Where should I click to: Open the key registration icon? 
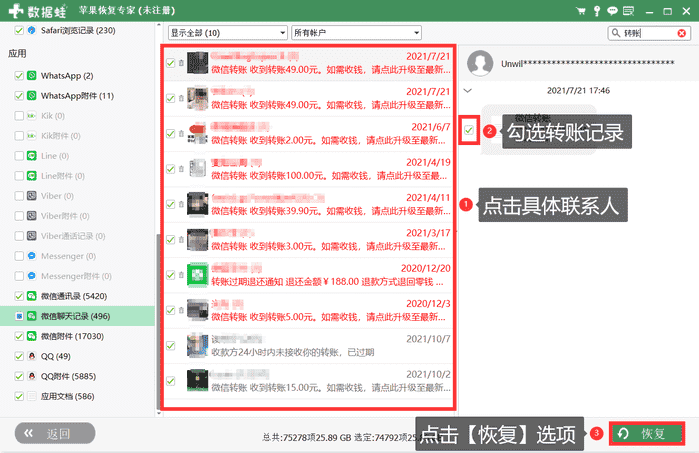(x=596, y=11)
